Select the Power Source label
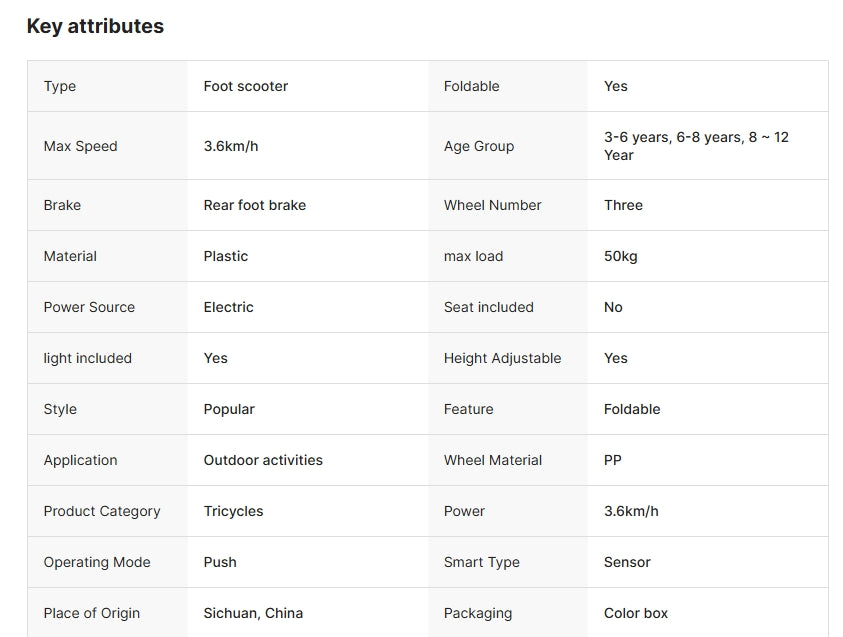This screenshot has height=637, width=843. point(89,307)
